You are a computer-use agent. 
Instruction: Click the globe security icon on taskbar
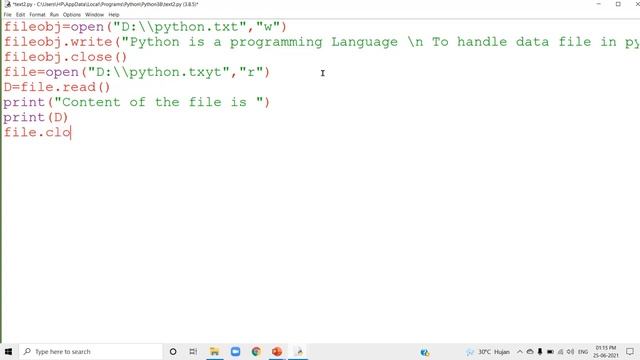pos(424,352)
